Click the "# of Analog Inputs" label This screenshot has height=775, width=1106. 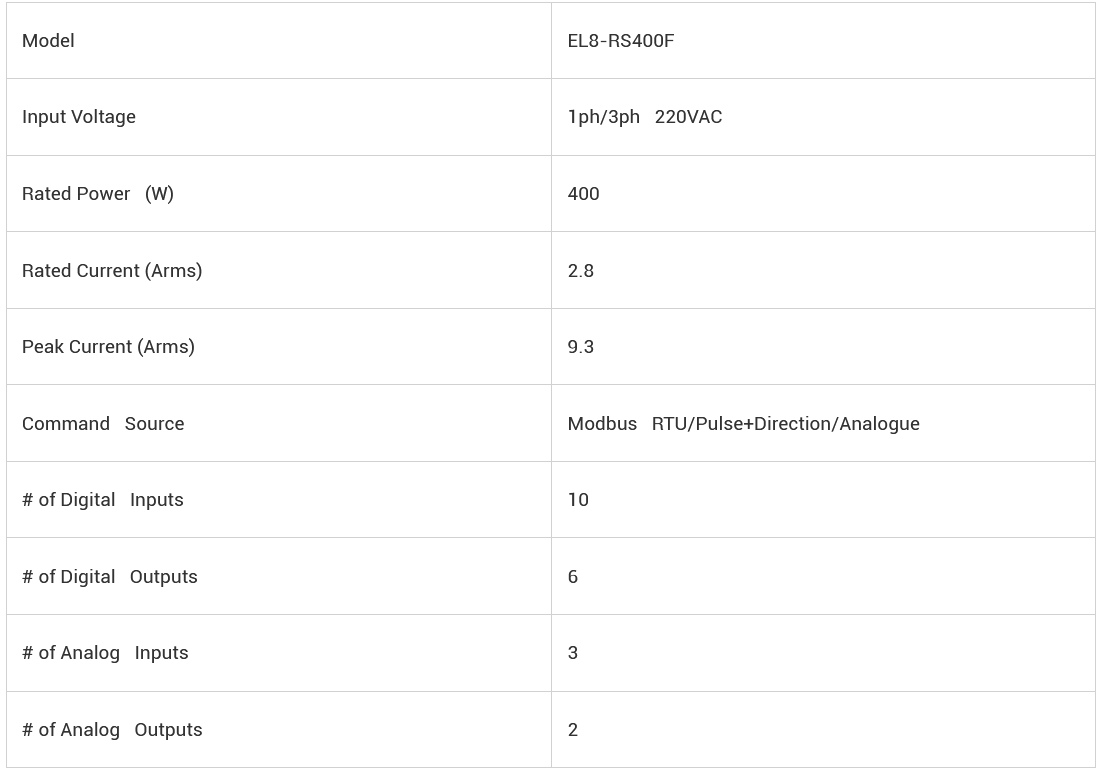pos(105,653)
